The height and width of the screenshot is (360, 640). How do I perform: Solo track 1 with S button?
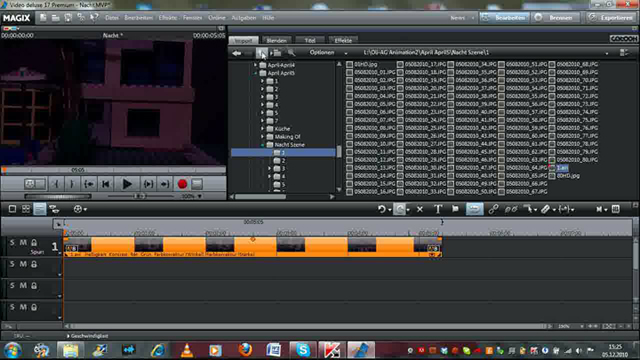pyautogui.click(x=12, y=243)
